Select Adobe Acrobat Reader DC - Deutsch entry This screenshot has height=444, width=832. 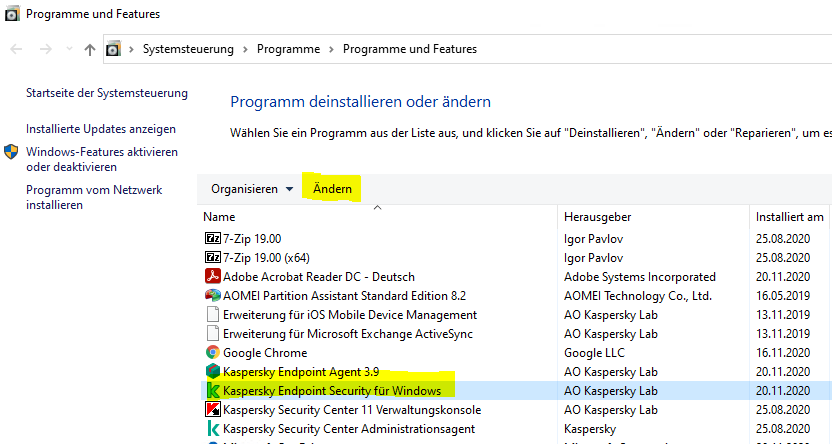319,277
